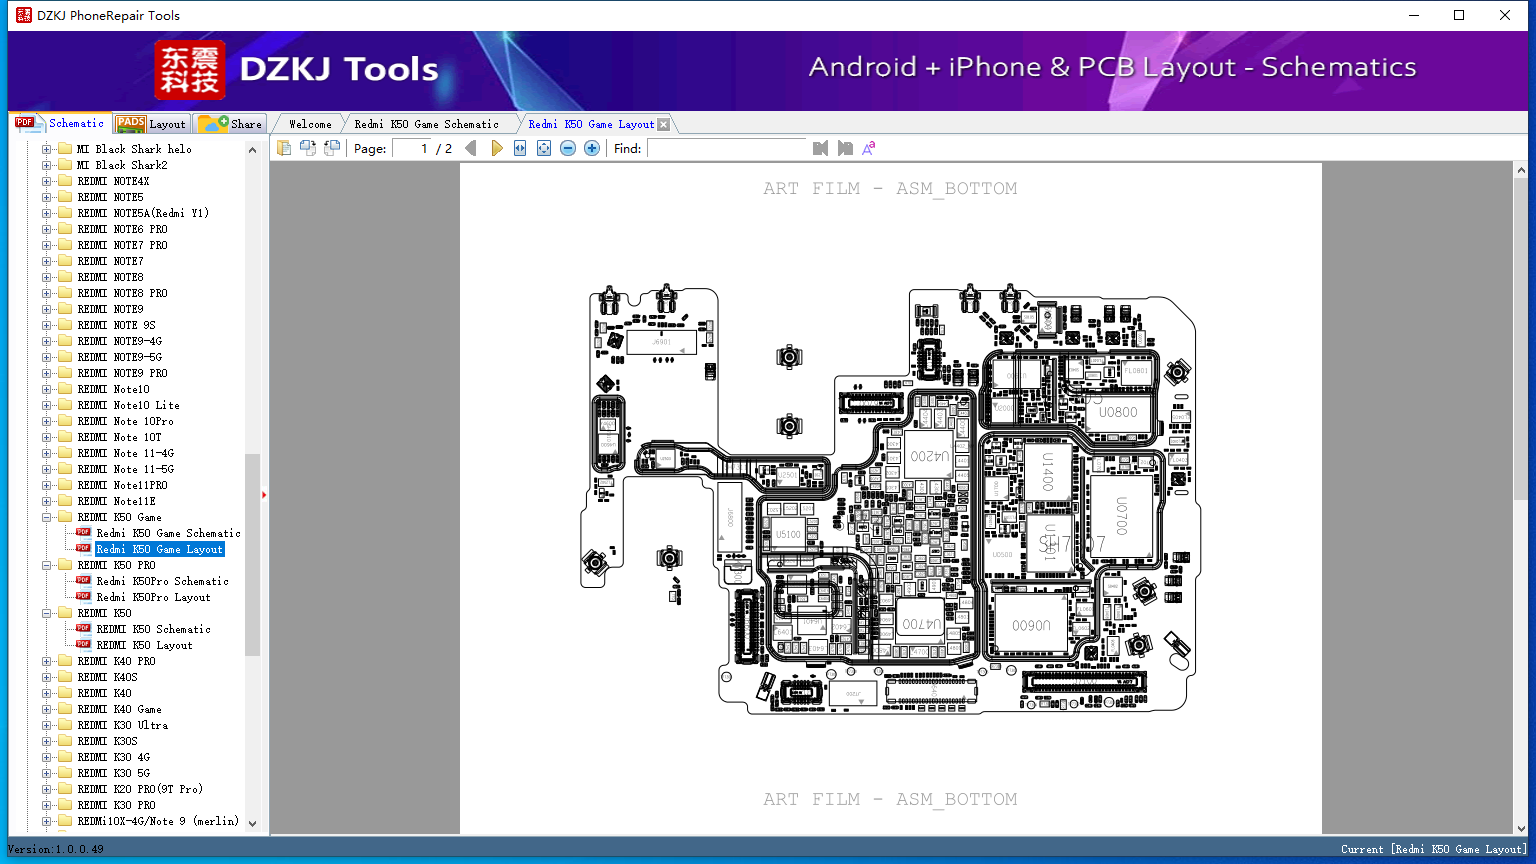Open the Share side tab
Image resolution: width=1536 pixels, height=864 pixels.
coord(230,124)
